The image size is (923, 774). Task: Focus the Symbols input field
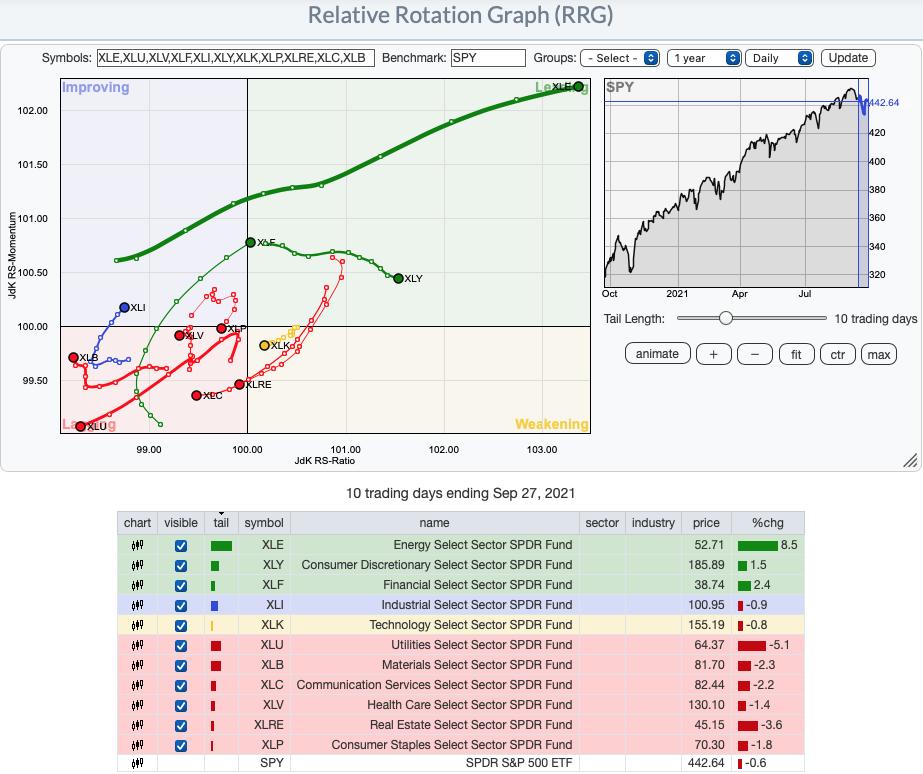tap(235, 58)
